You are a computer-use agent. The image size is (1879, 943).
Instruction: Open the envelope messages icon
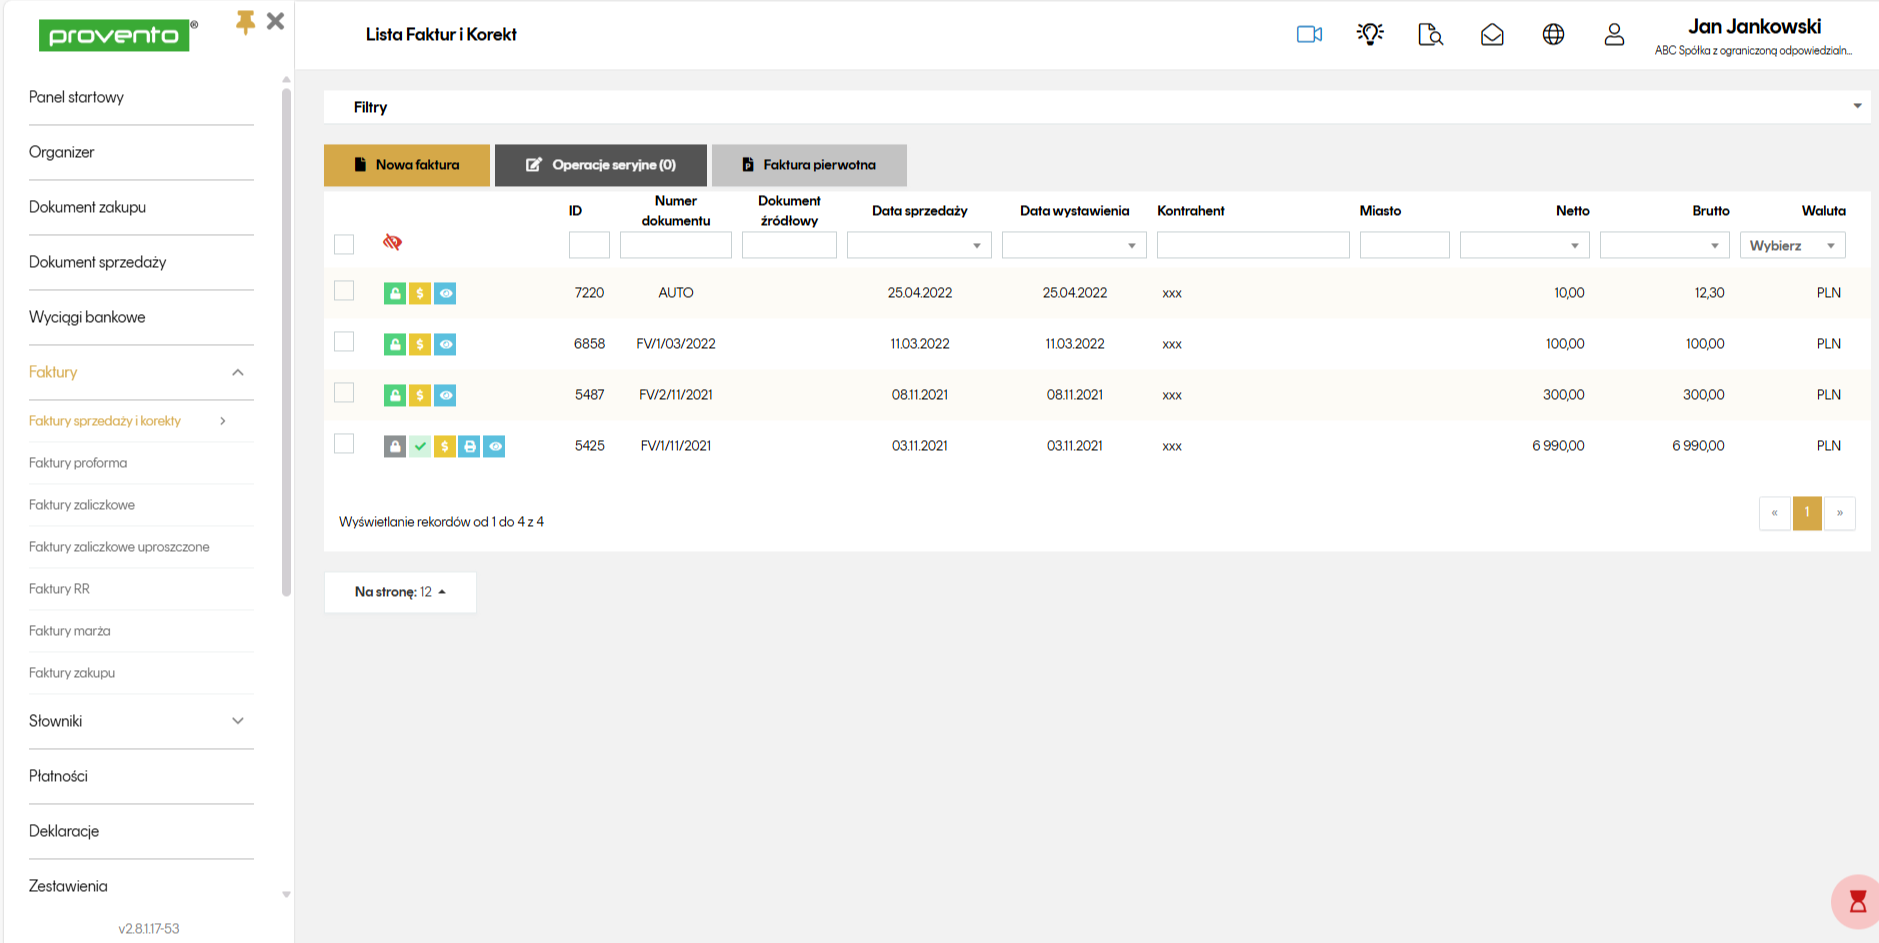(x=1492, y=35)
